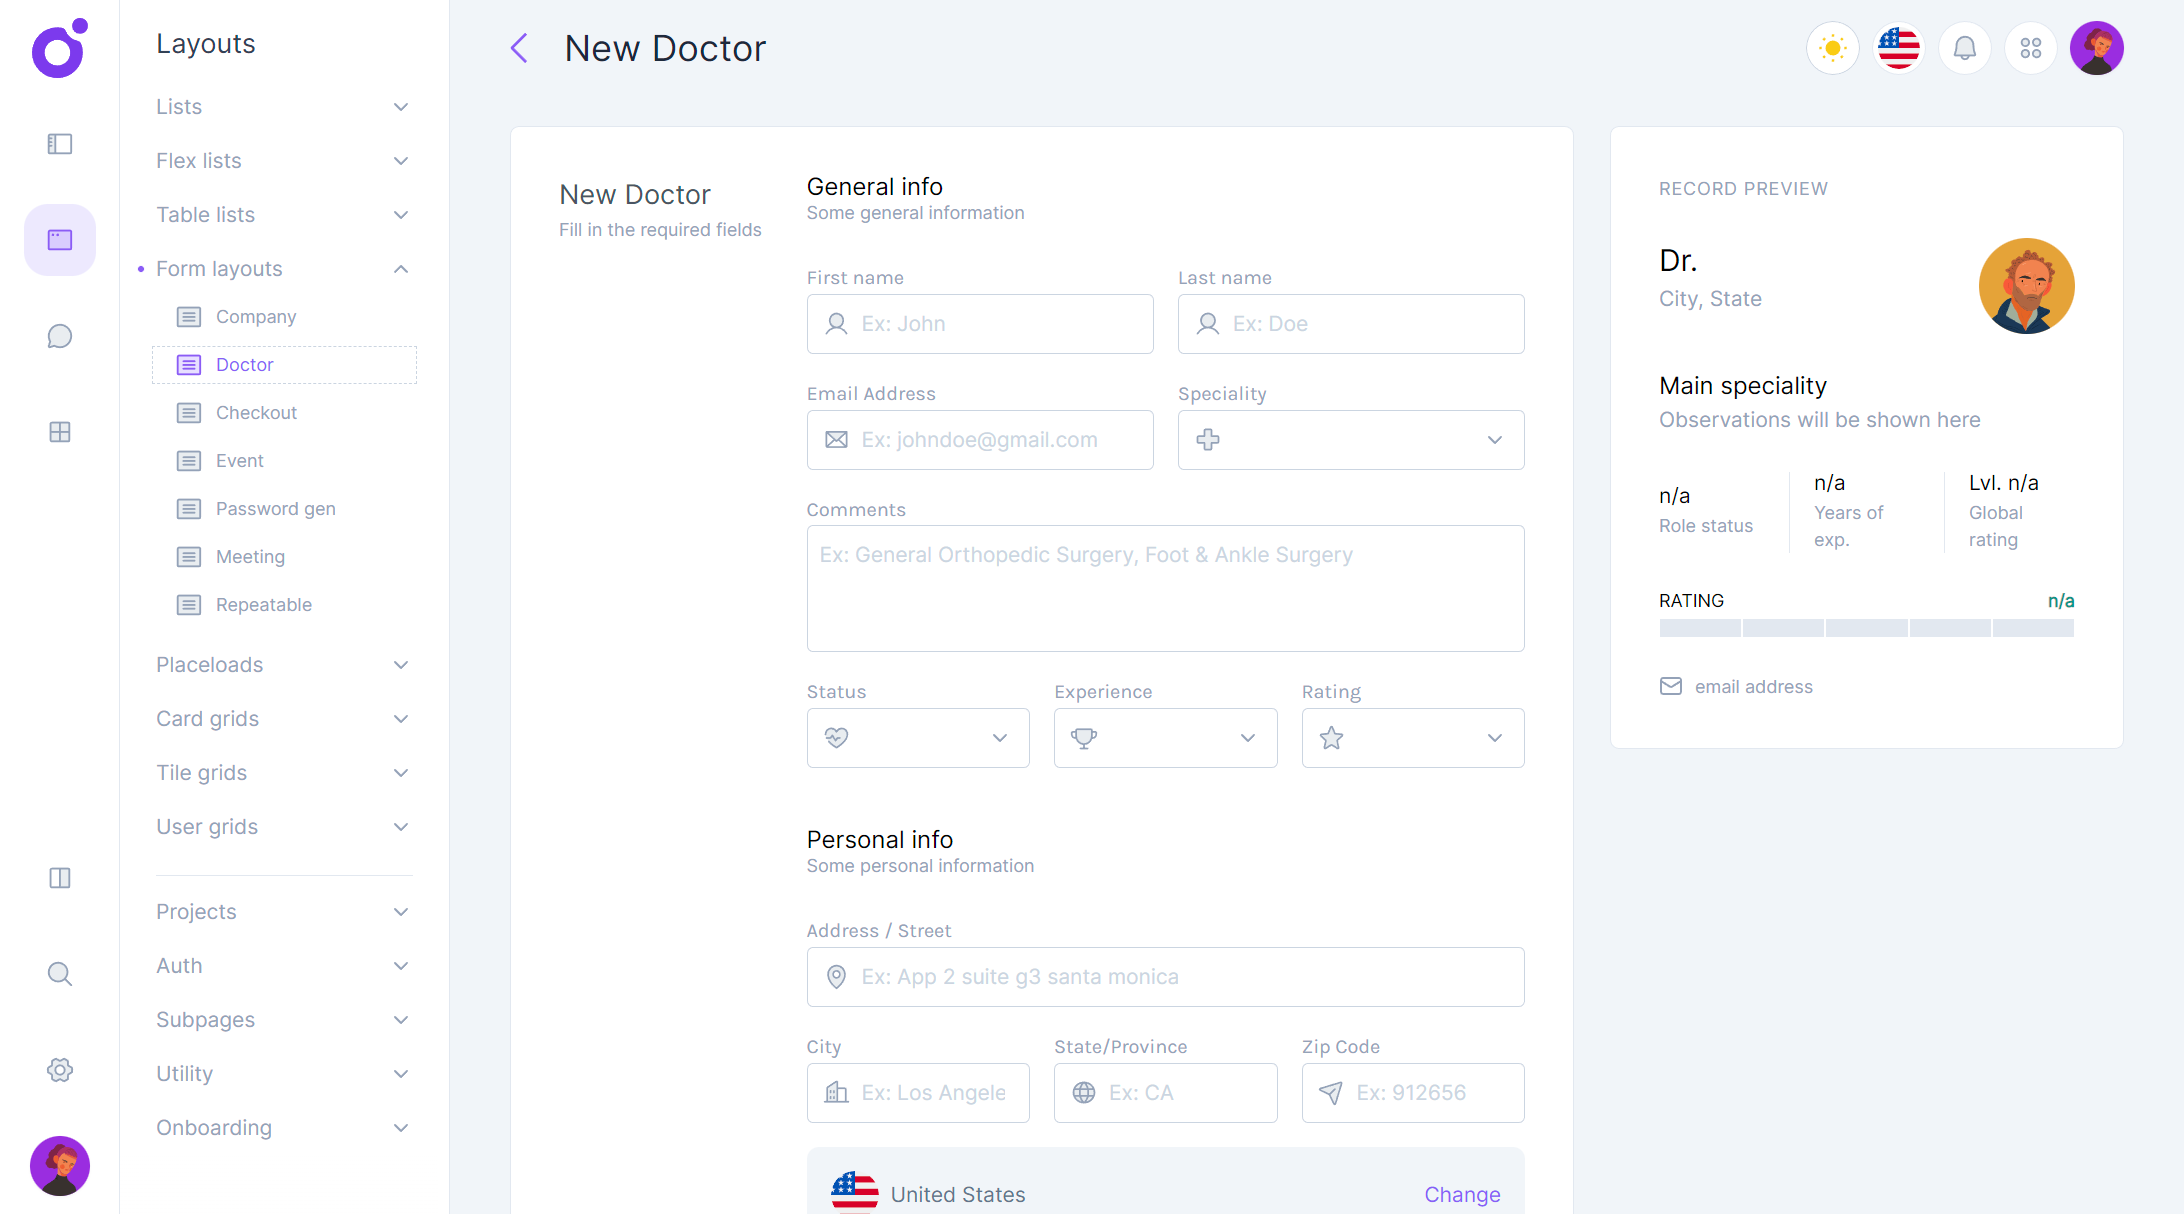Open the Speciality dropdown

(1350, 440)
